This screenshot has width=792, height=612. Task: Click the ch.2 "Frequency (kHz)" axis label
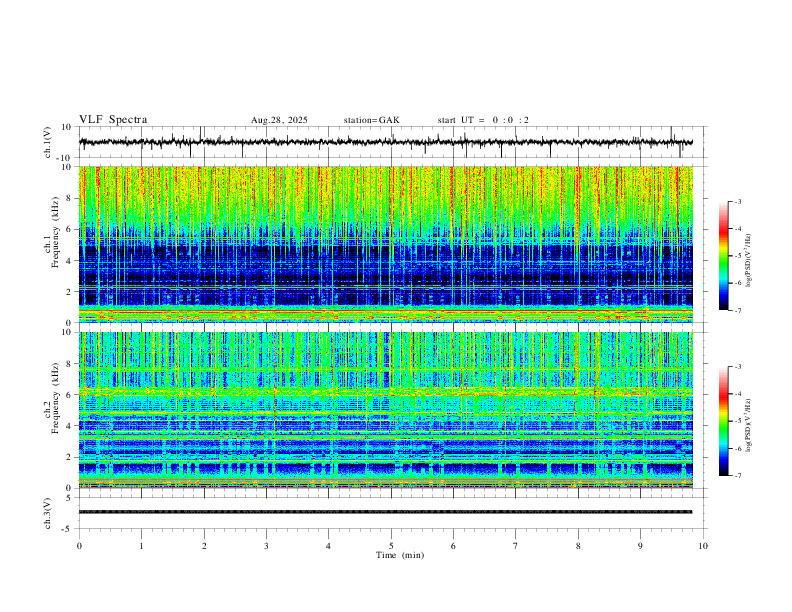point(55,398)
